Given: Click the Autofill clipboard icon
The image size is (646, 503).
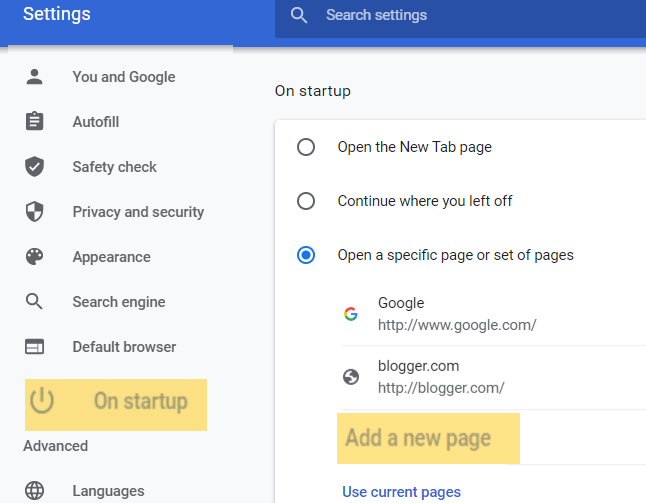Looking at the screenshot, I should (x=35, y=122).
